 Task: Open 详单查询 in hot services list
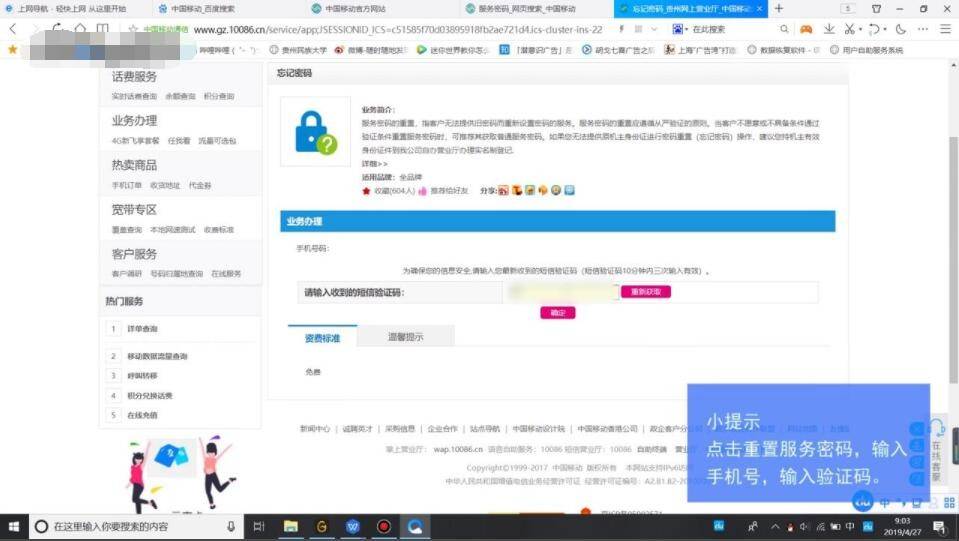(143, 329)
